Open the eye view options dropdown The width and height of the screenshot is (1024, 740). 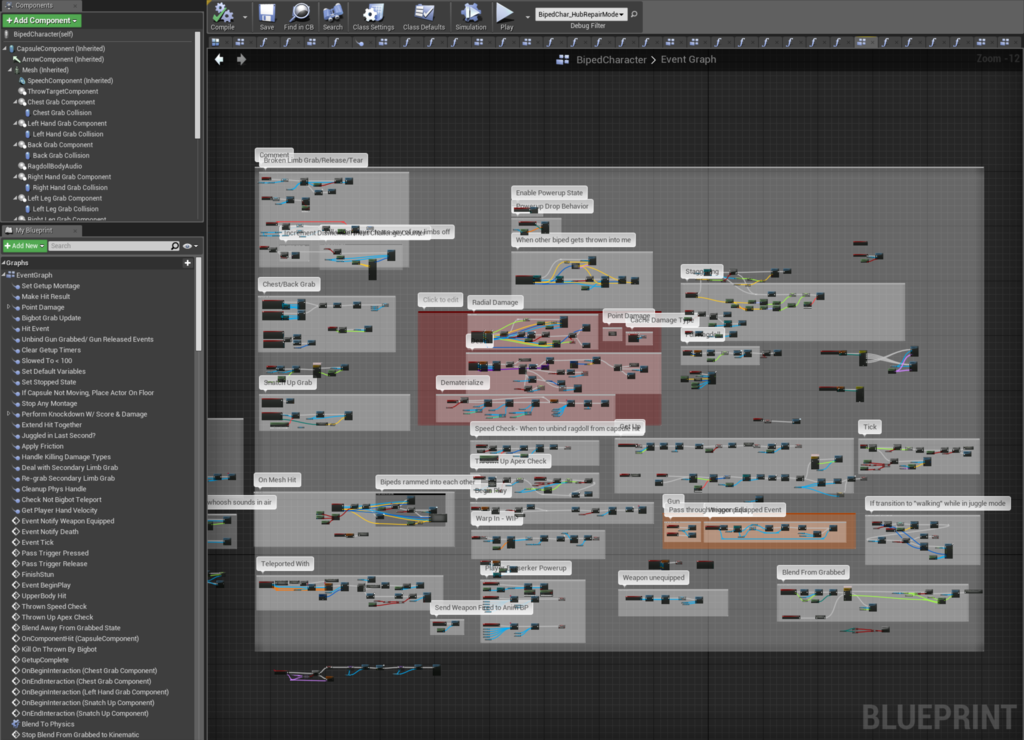point(190,246)
